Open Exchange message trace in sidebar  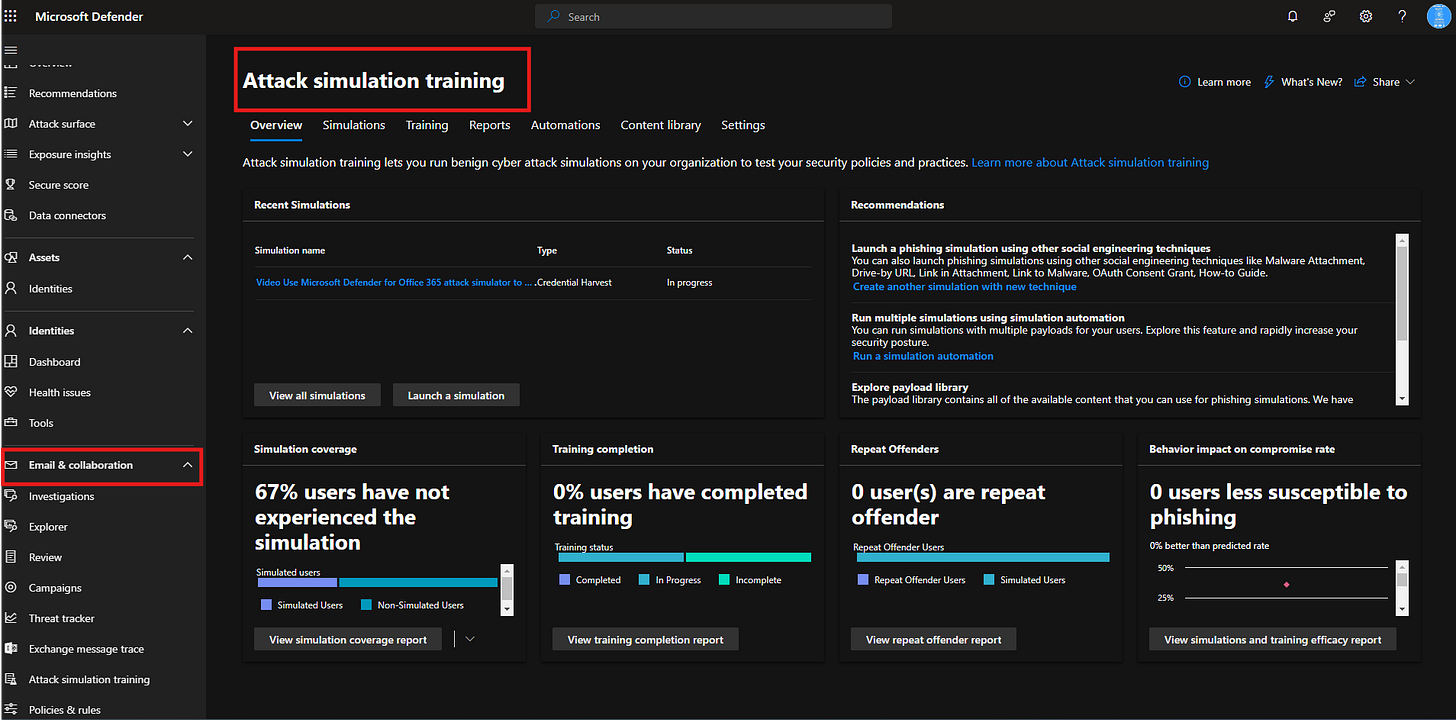point(86,649)
